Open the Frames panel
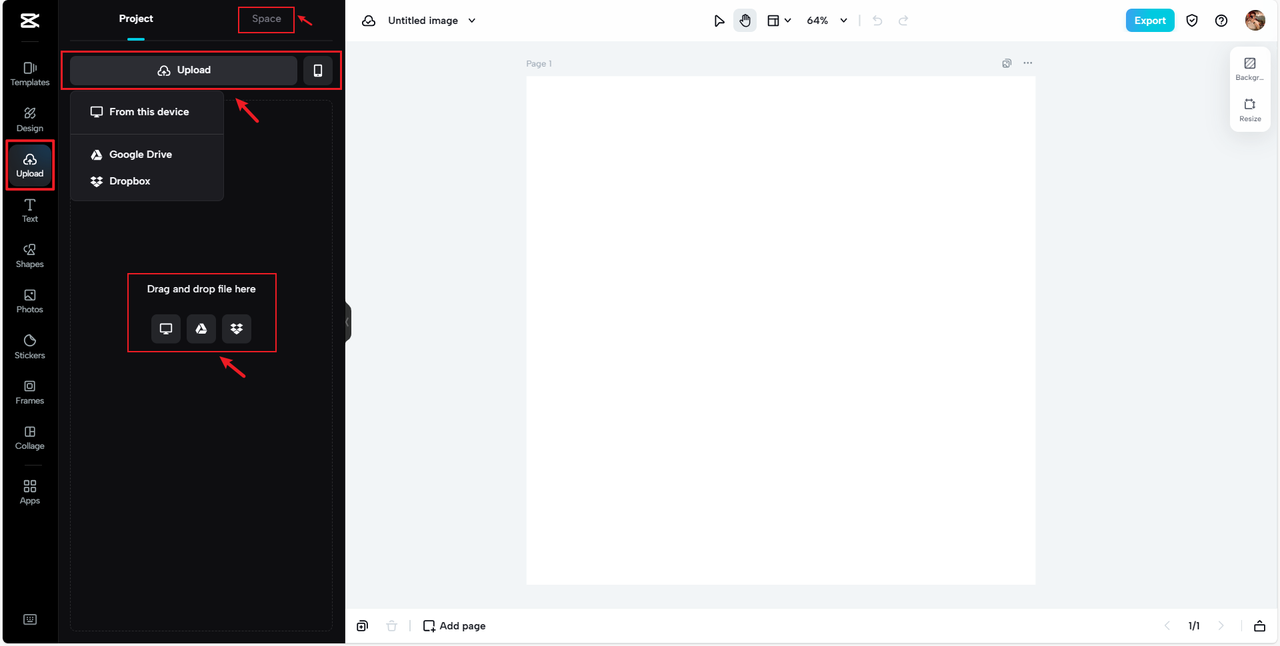This screenshot has height=646, width=1280. tap(30, 392)
